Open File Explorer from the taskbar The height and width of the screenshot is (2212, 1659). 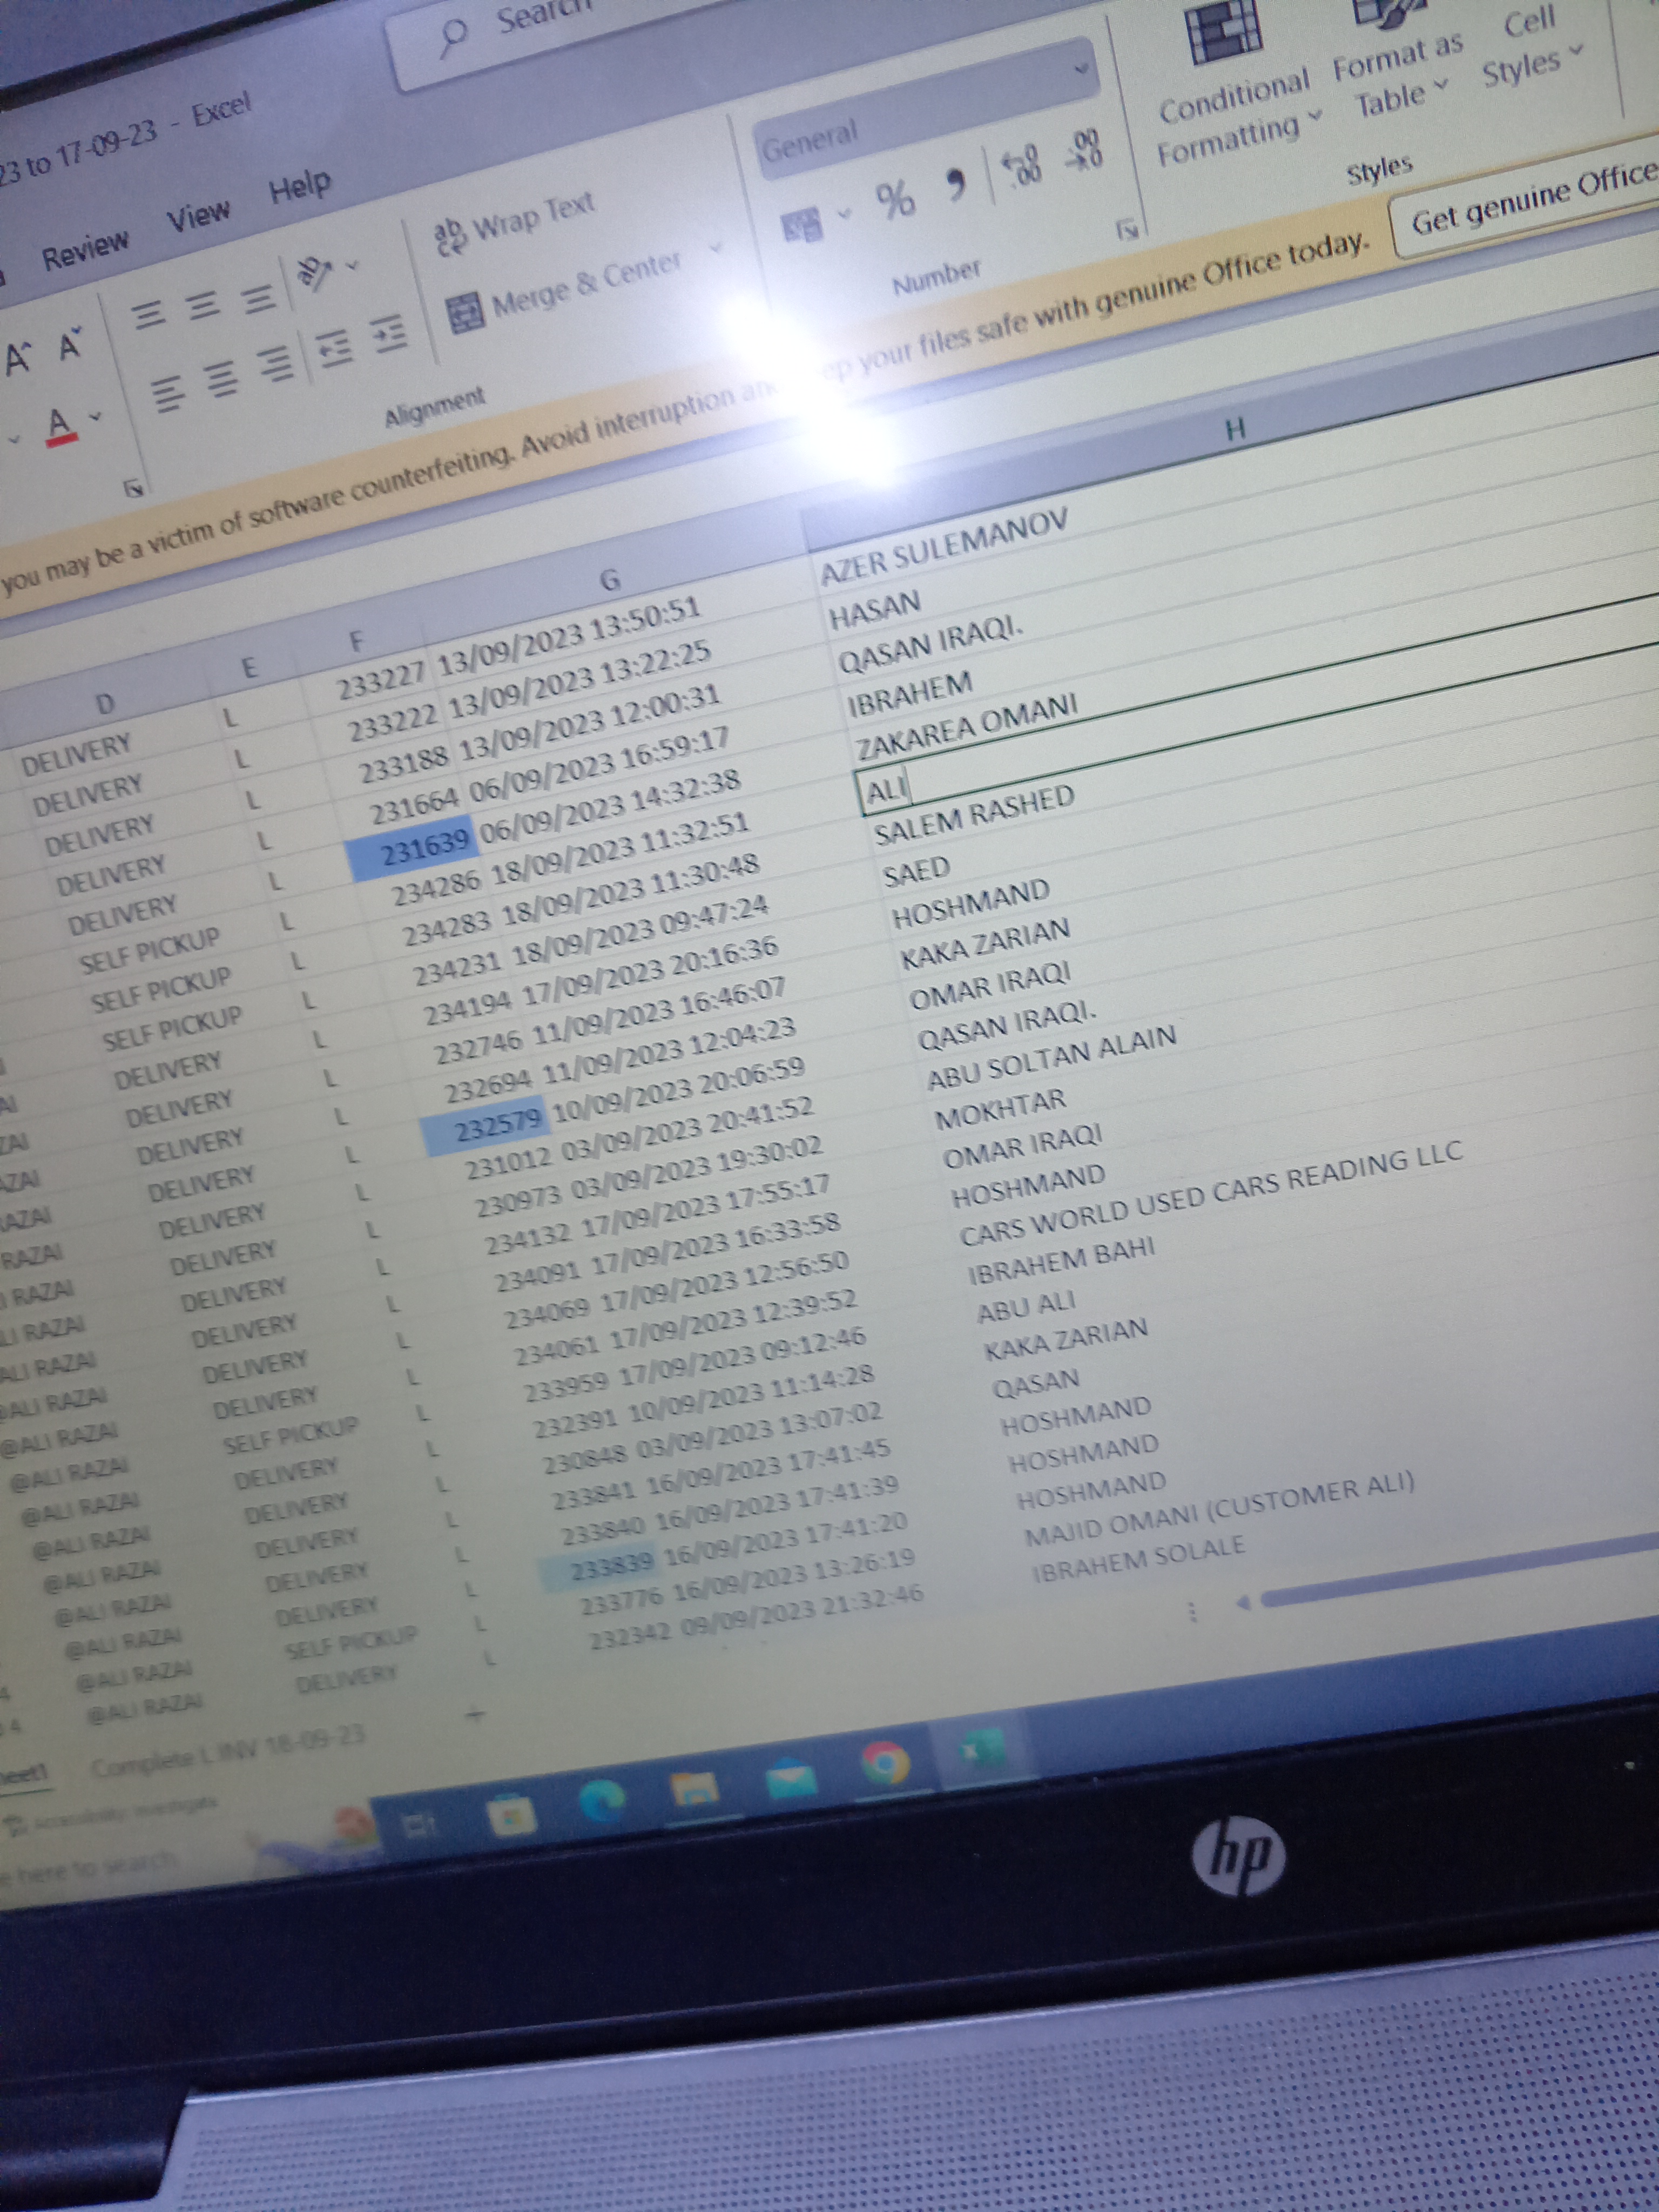point(694,1788)
